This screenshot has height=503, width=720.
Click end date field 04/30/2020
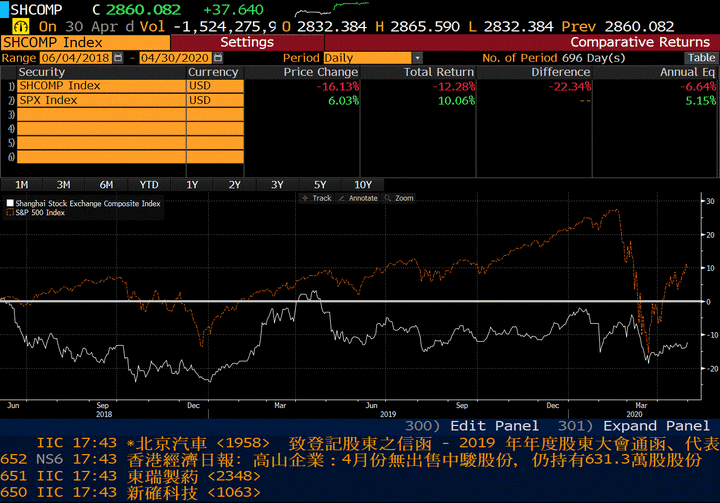[x=175, y=58]
